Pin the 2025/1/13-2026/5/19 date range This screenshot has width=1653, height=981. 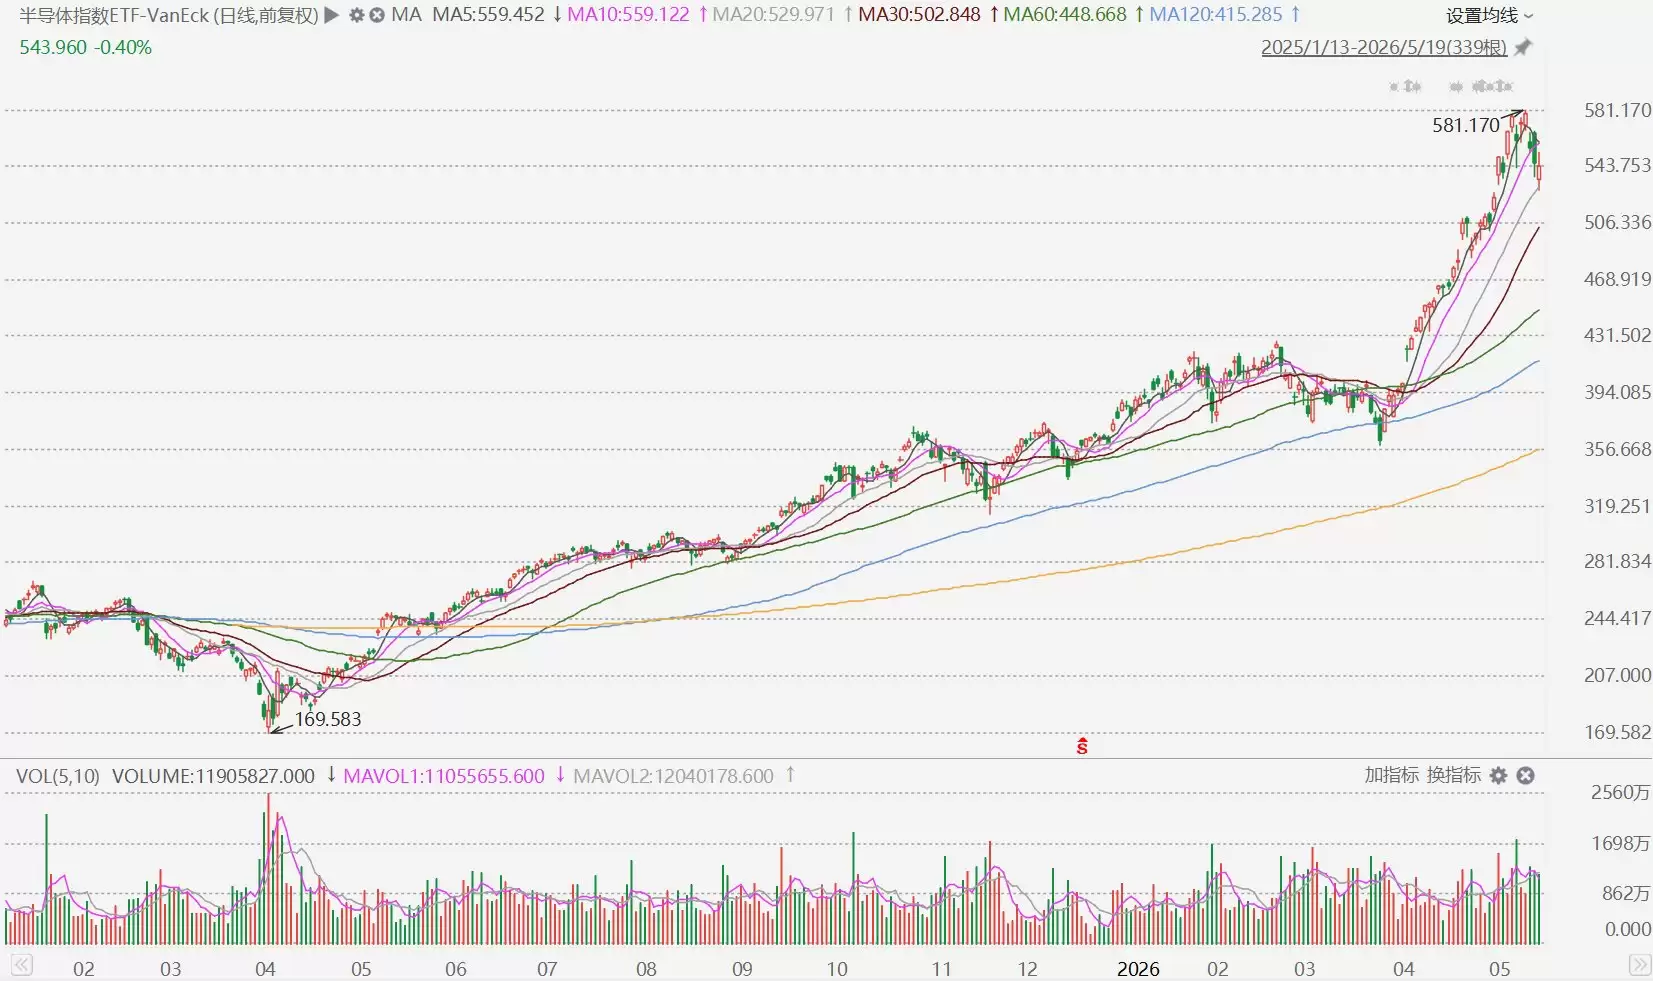[1523, 47]
